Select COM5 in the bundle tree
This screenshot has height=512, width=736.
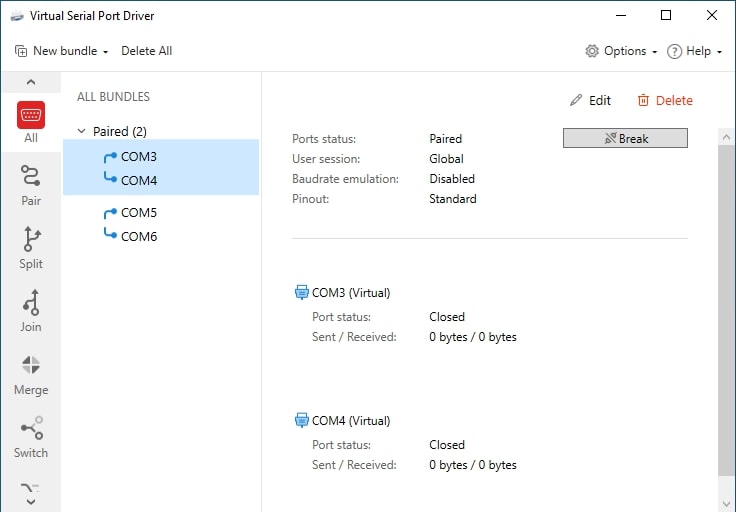click(139, 213)
